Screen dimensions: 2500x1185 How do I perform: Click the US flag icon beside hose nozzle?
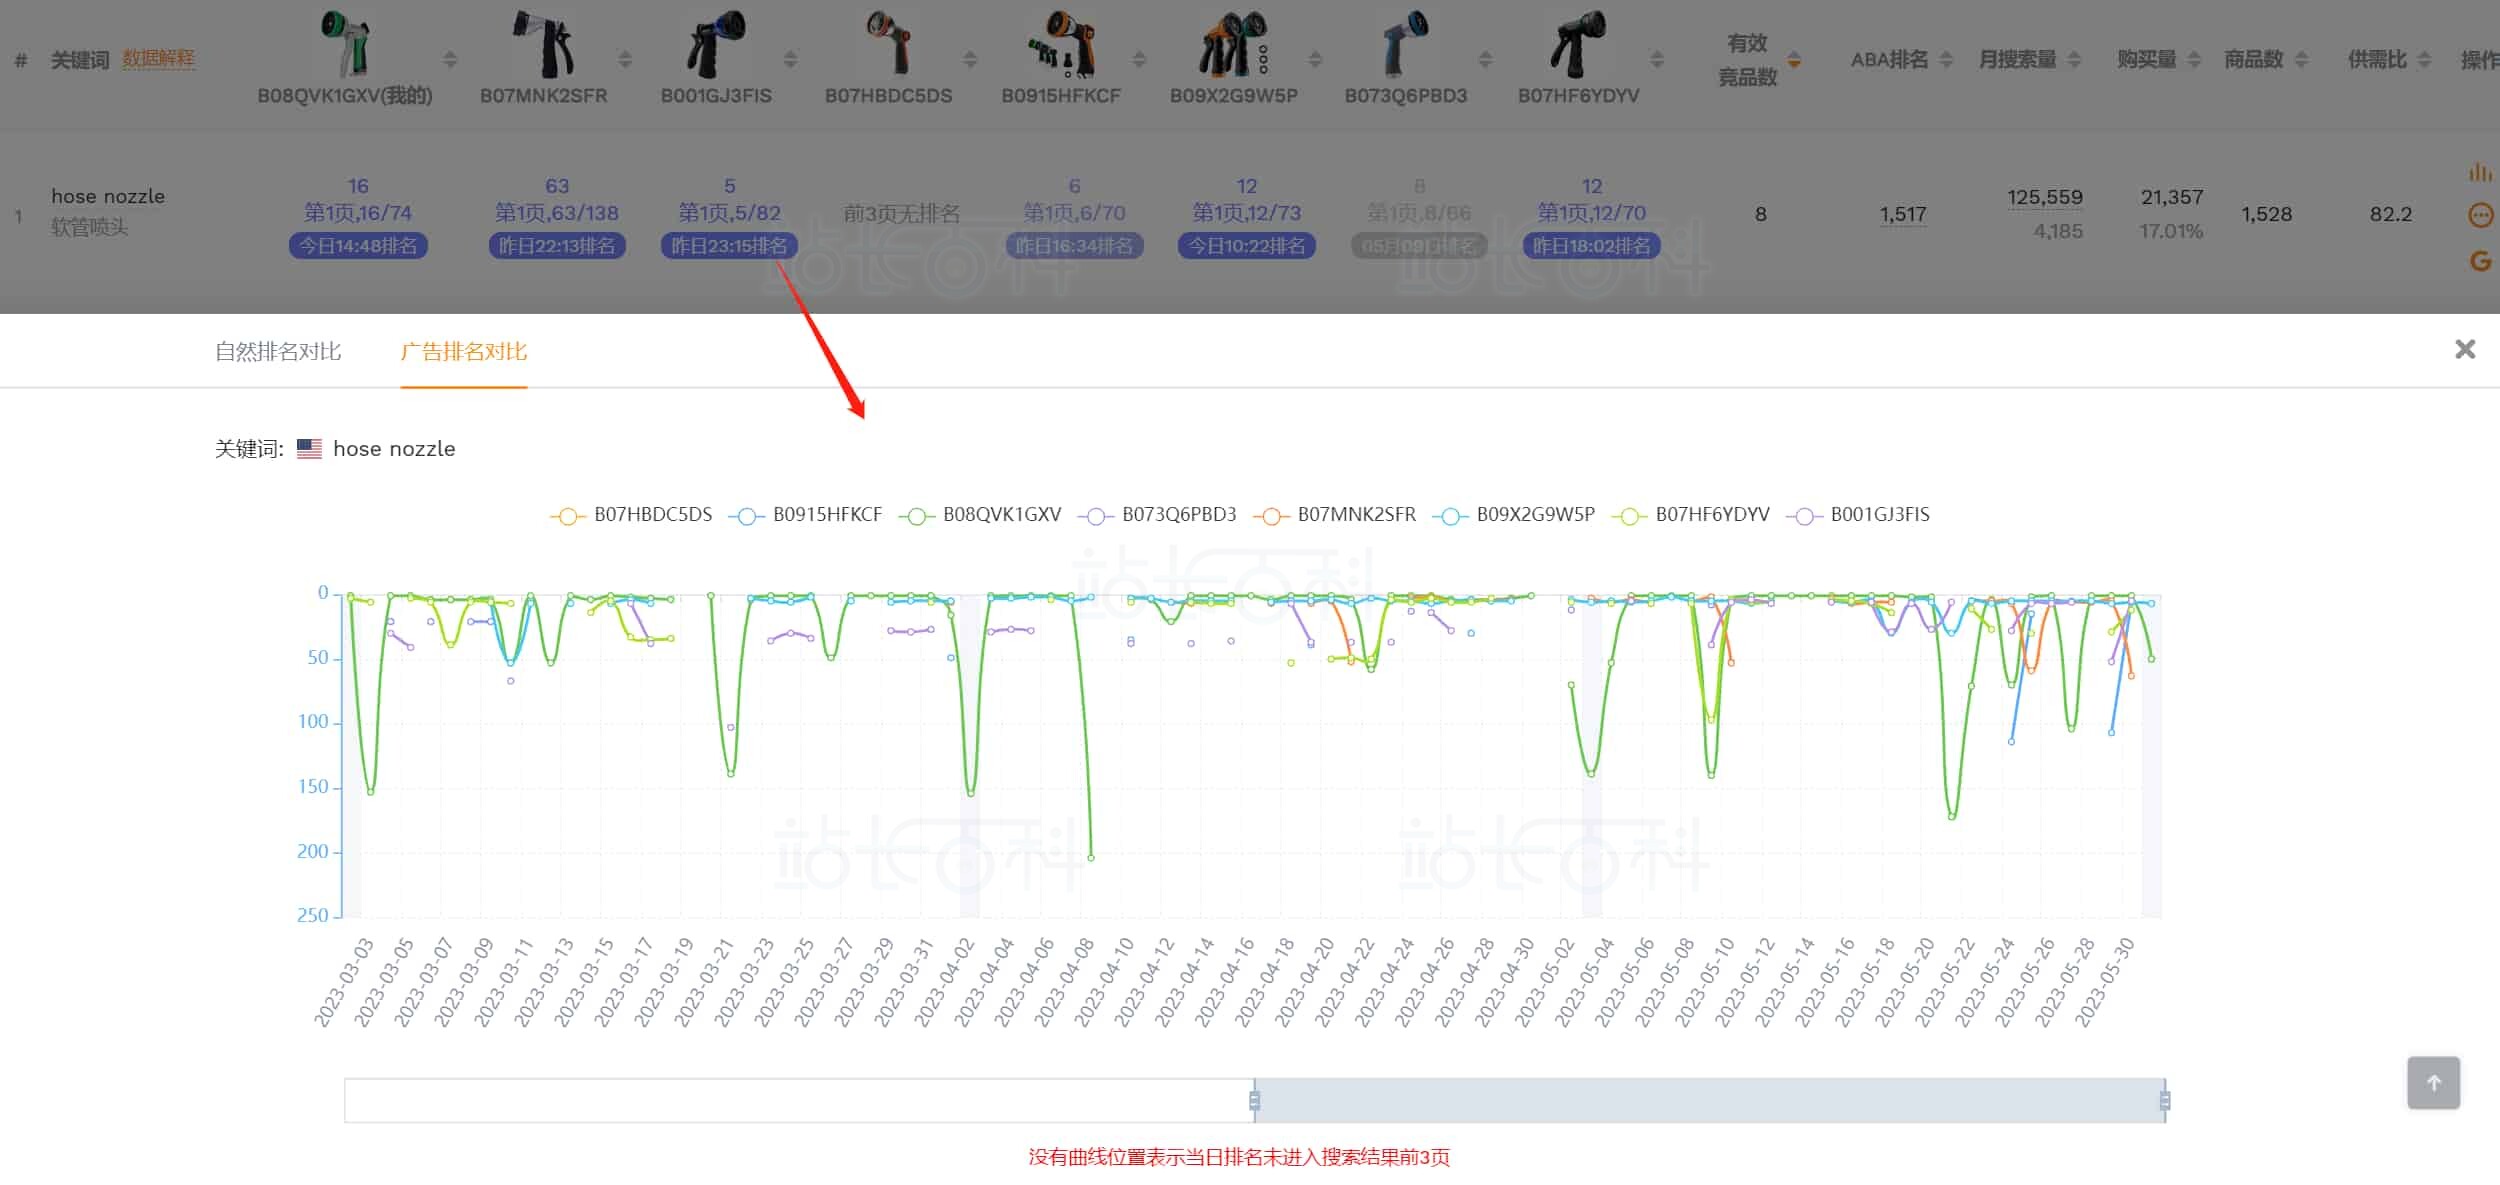(309, 449)
